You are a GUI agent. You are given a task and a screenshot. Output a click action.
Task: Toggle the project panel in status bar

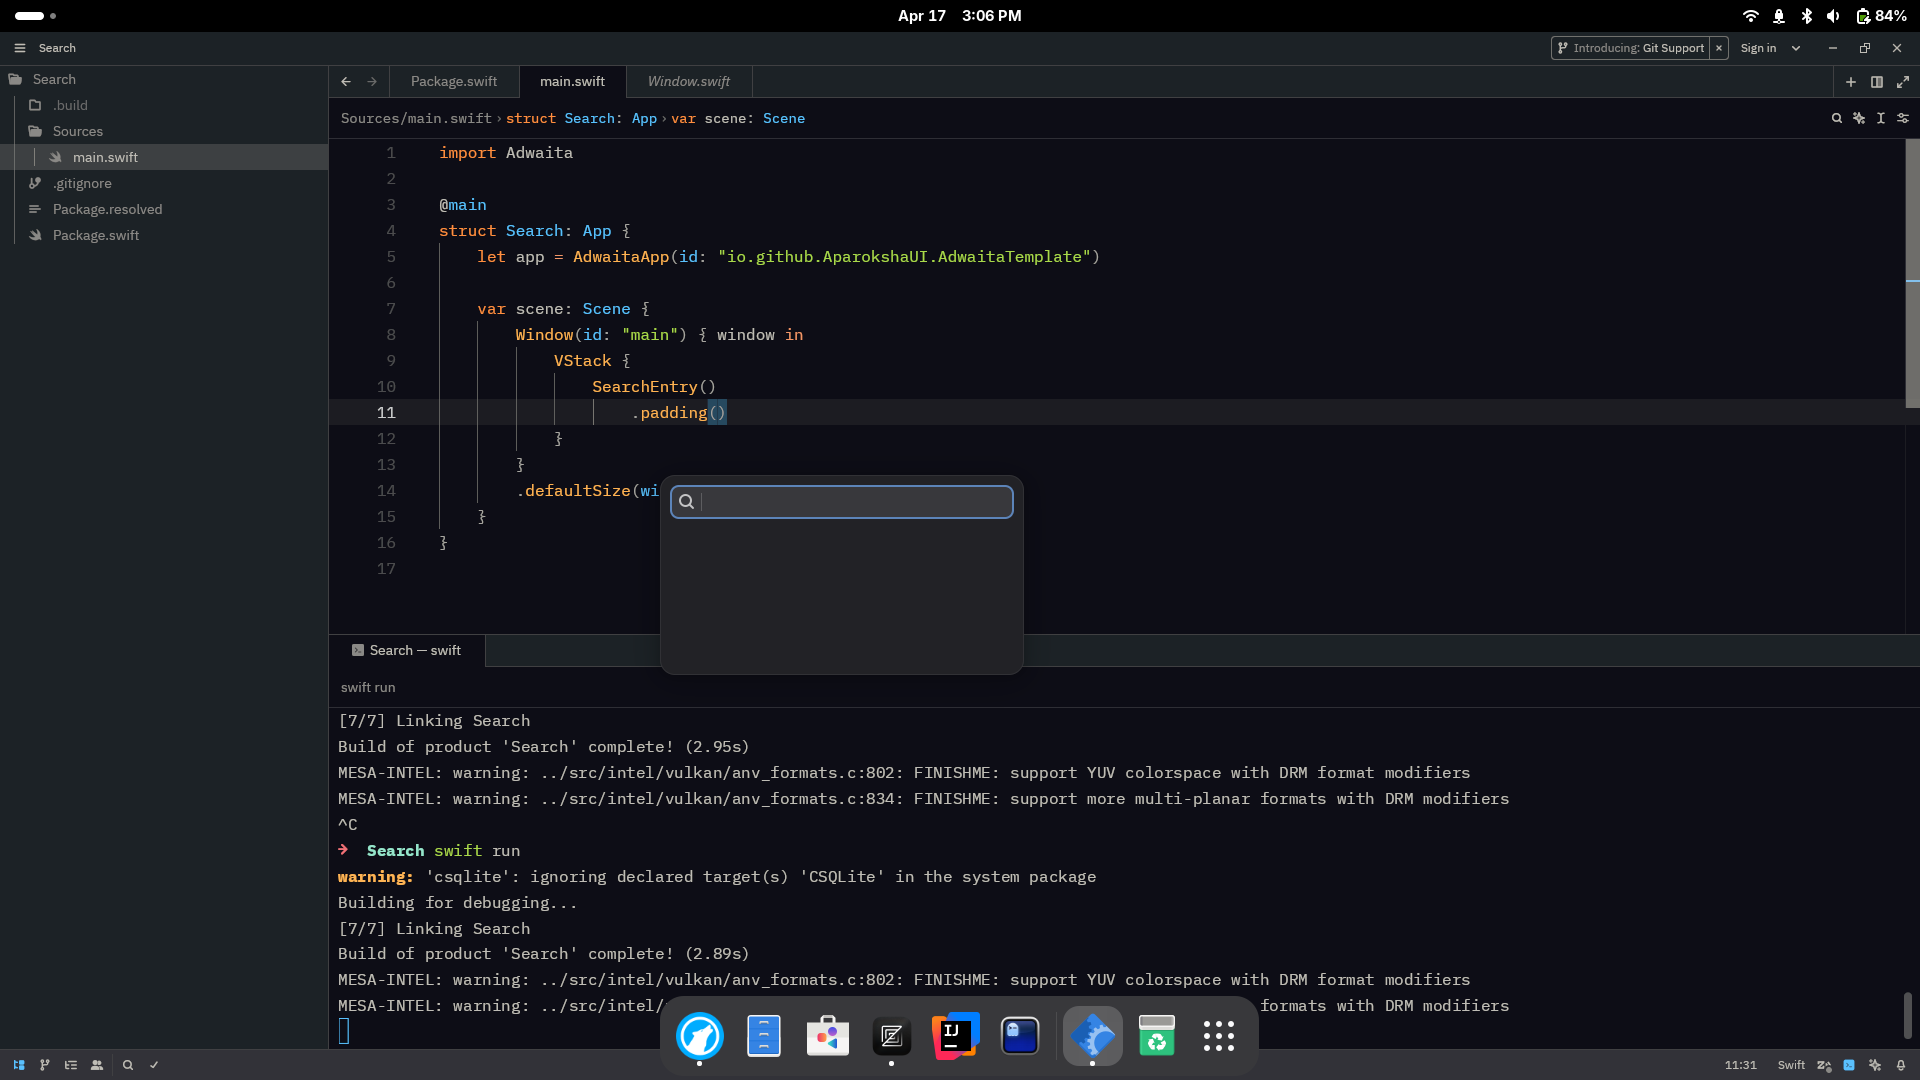(19, 1065)
